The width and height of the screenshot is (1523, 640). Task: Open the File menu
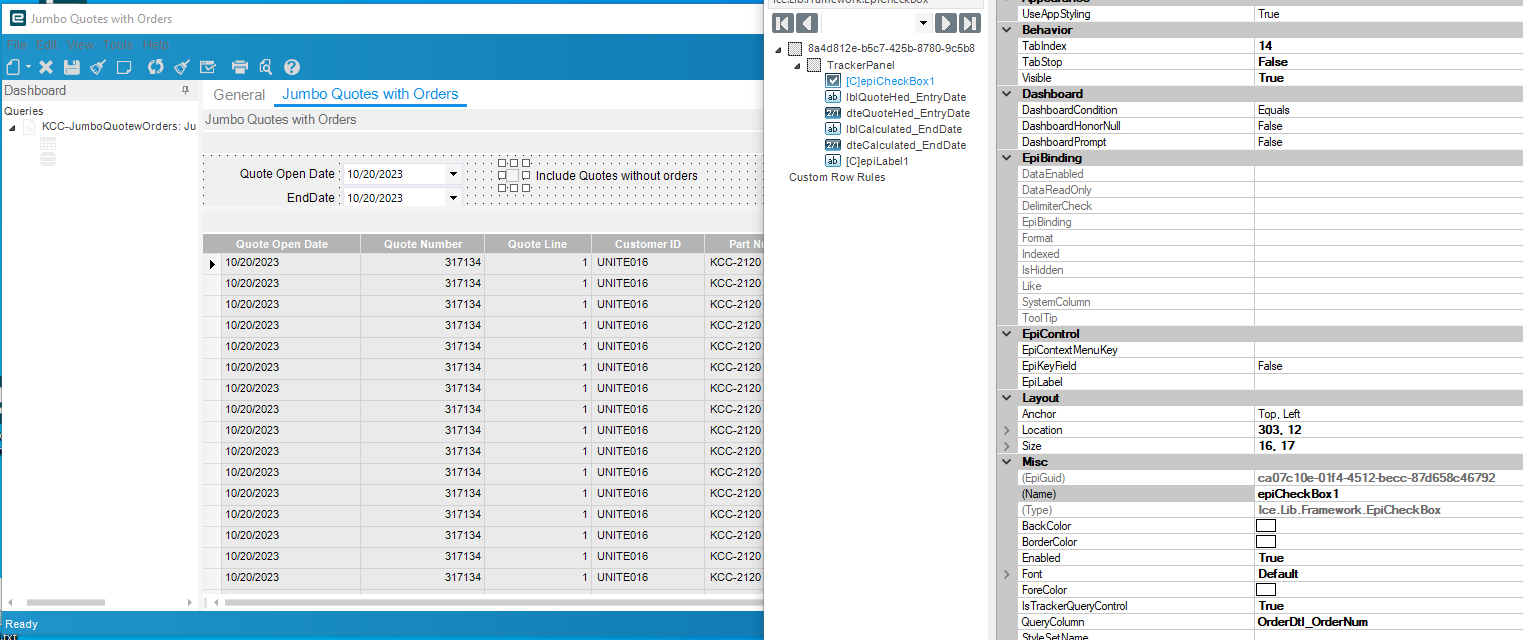(x=16, y=45)
